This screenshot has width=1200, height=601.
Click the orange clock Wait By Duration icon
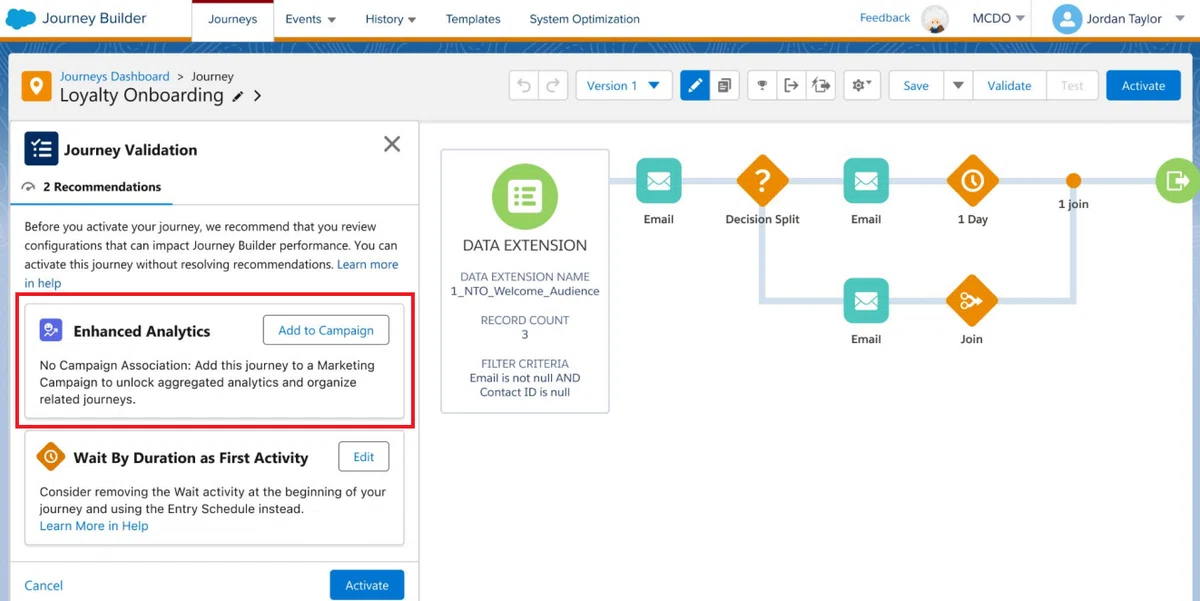click(x=51, y=457)
